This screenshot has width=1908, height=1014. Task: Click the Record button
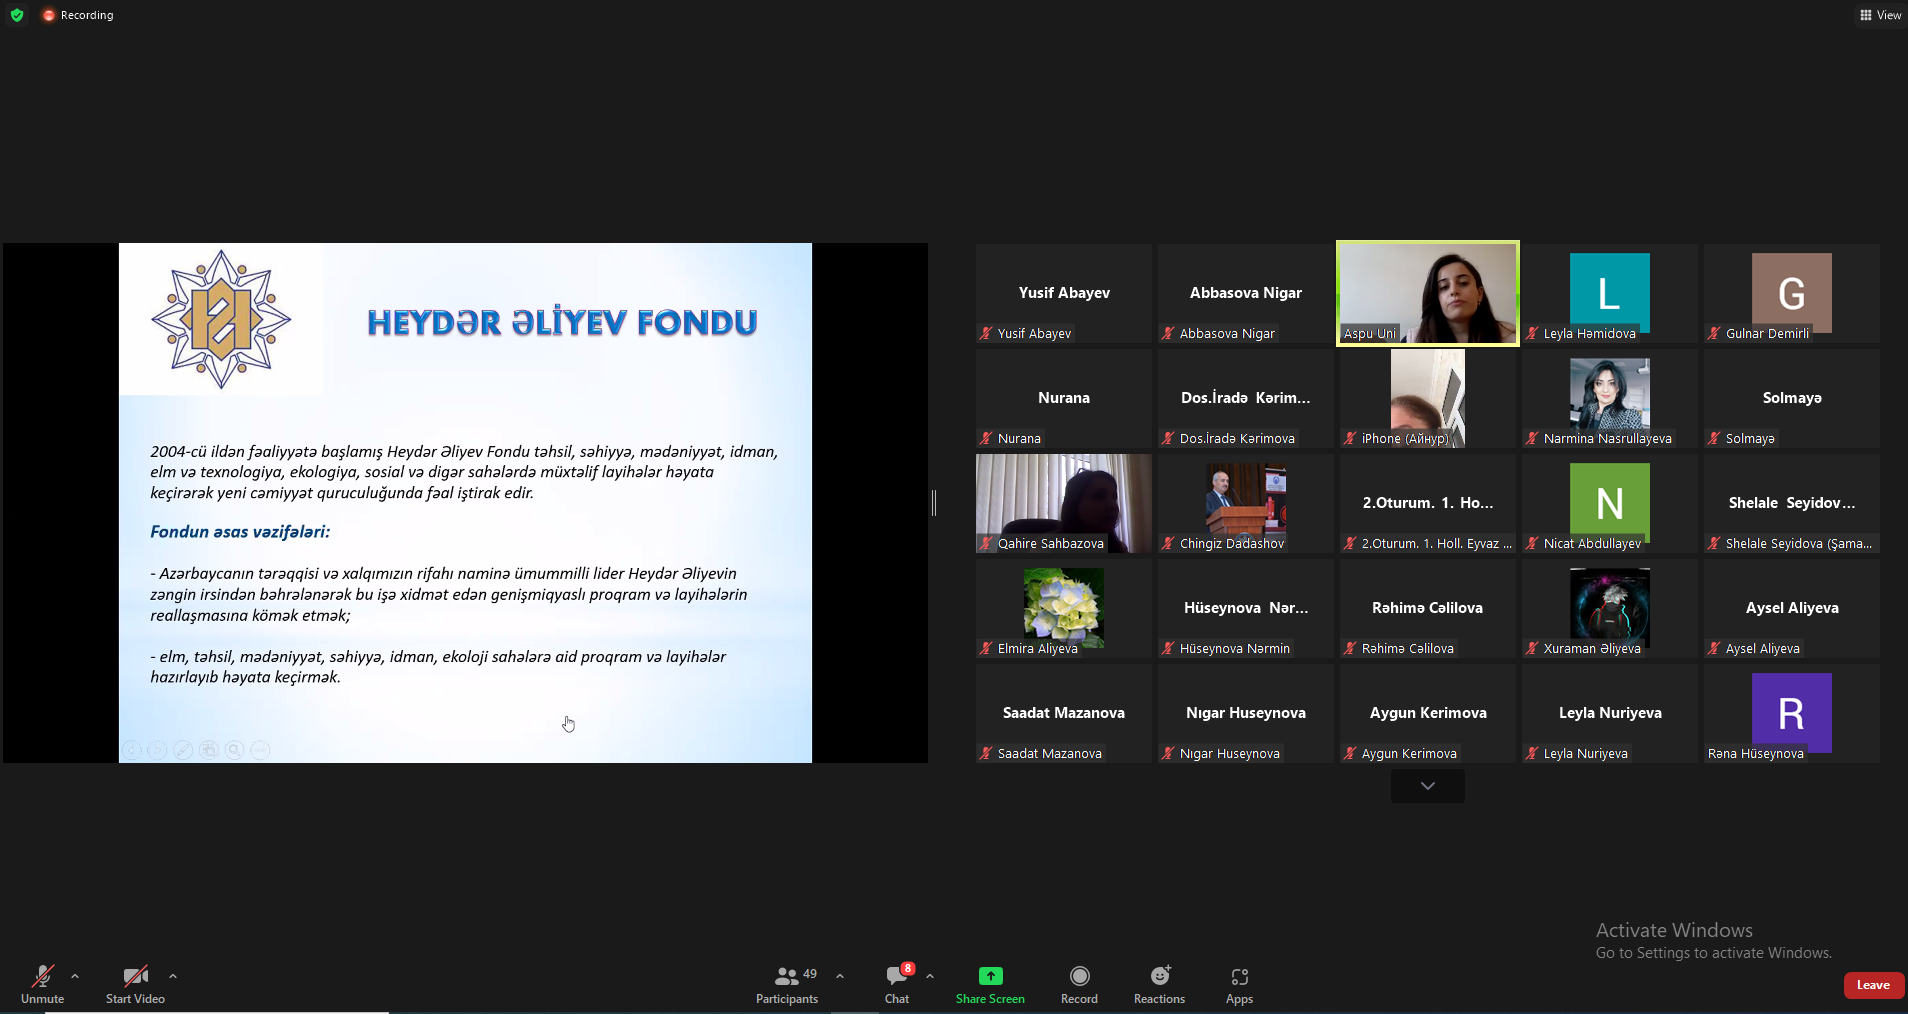tap(1079, 984)
